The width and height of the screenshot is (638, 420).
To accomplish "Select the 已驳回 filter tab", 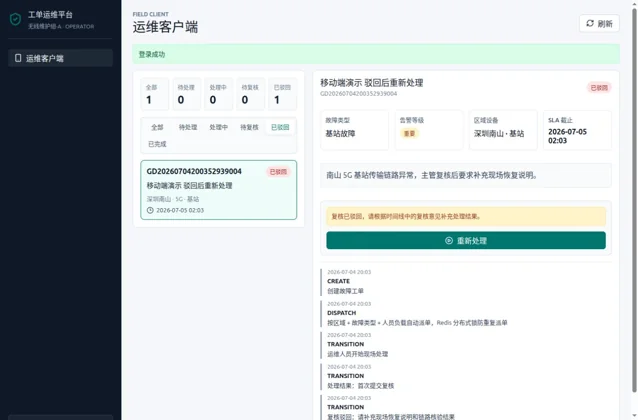I will click(280, 127).
